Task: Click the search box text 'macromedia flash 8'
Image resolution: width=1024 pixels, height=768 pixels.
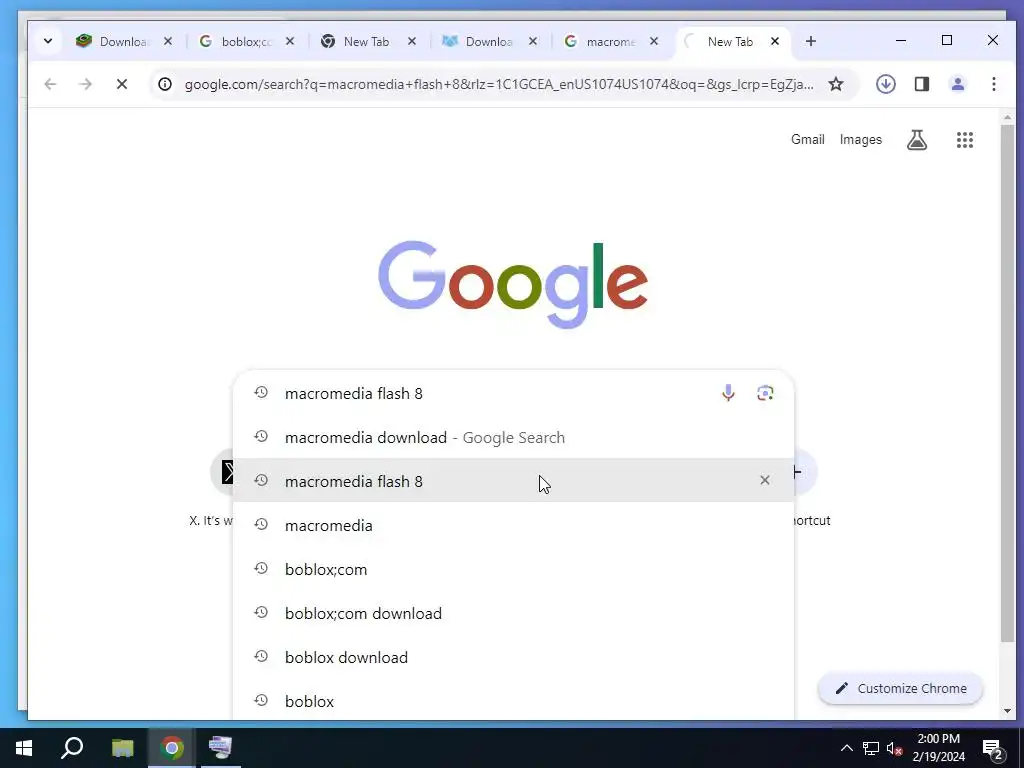Action: click(x=354, y=393)
